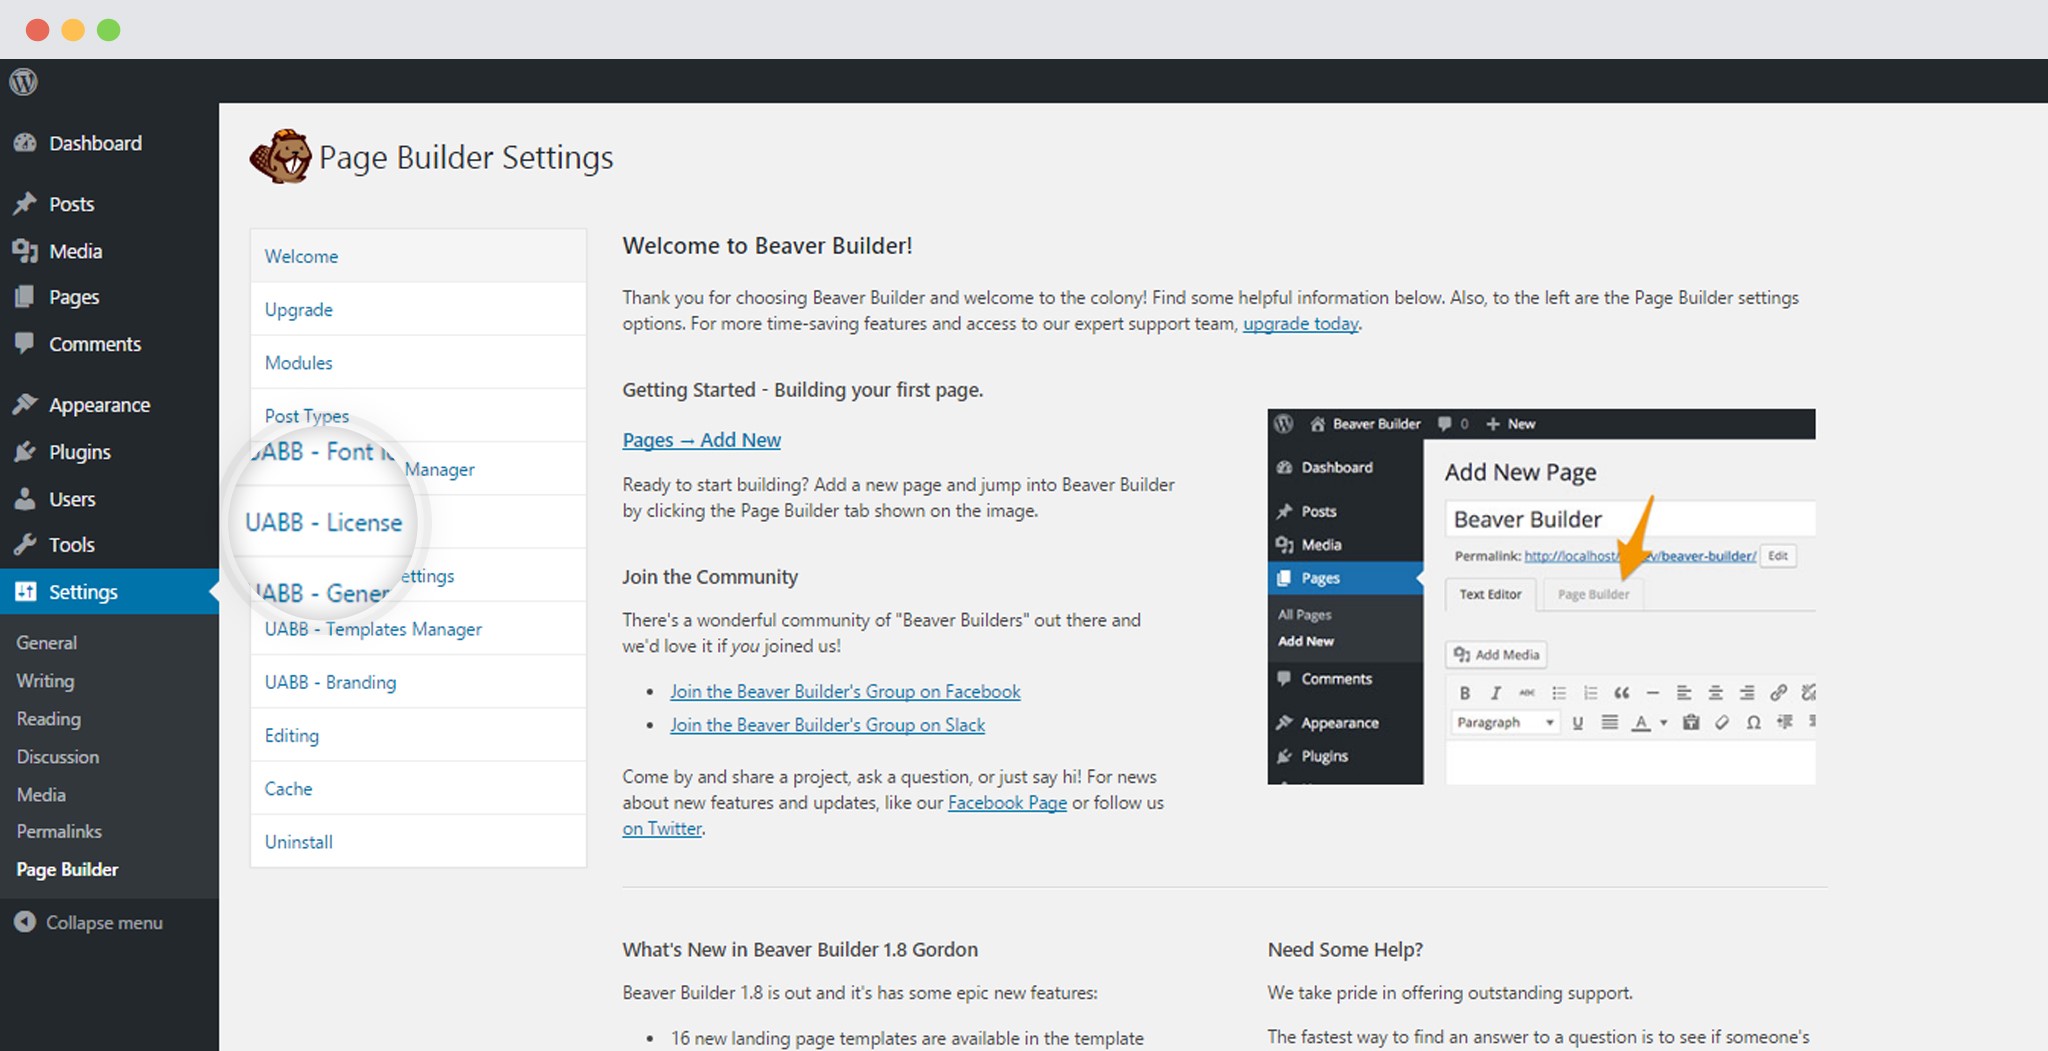
Task: Open Discussion settings submenu
Action: (57, 757)
